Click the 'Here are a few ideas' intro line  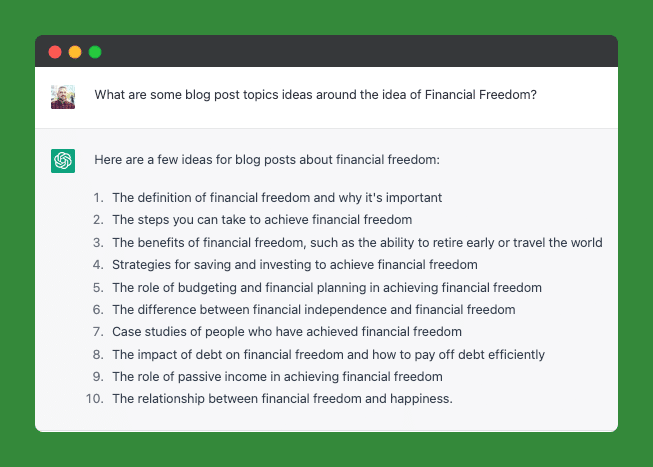(267, 159)
